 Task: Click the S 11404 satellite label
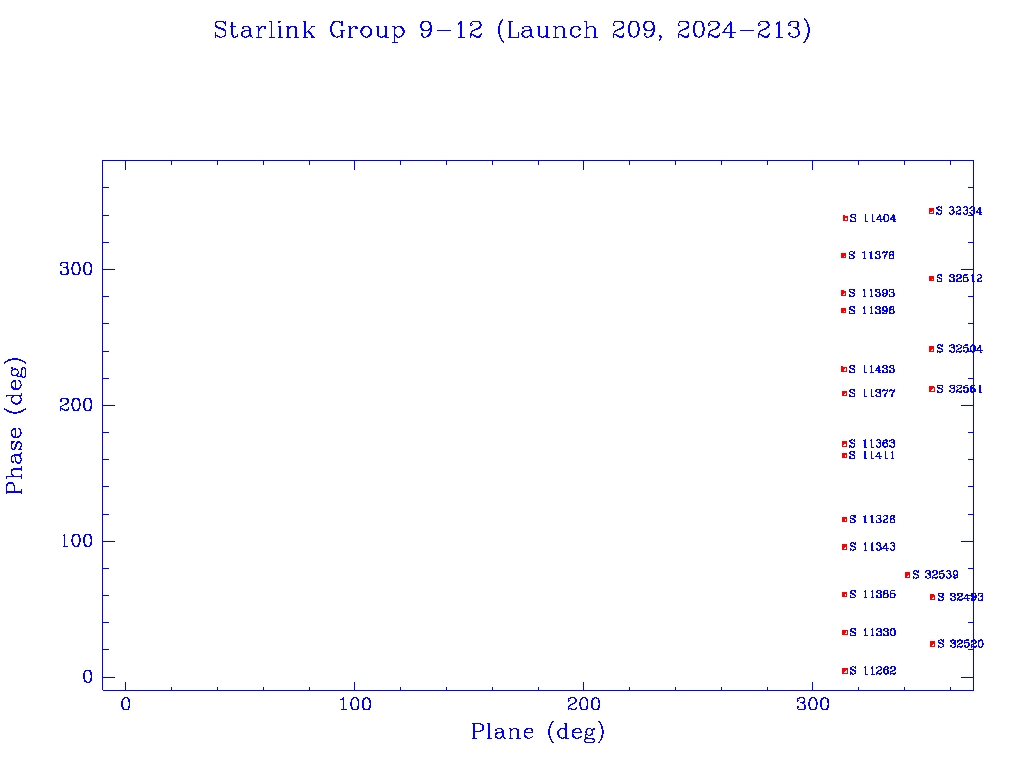872,219
